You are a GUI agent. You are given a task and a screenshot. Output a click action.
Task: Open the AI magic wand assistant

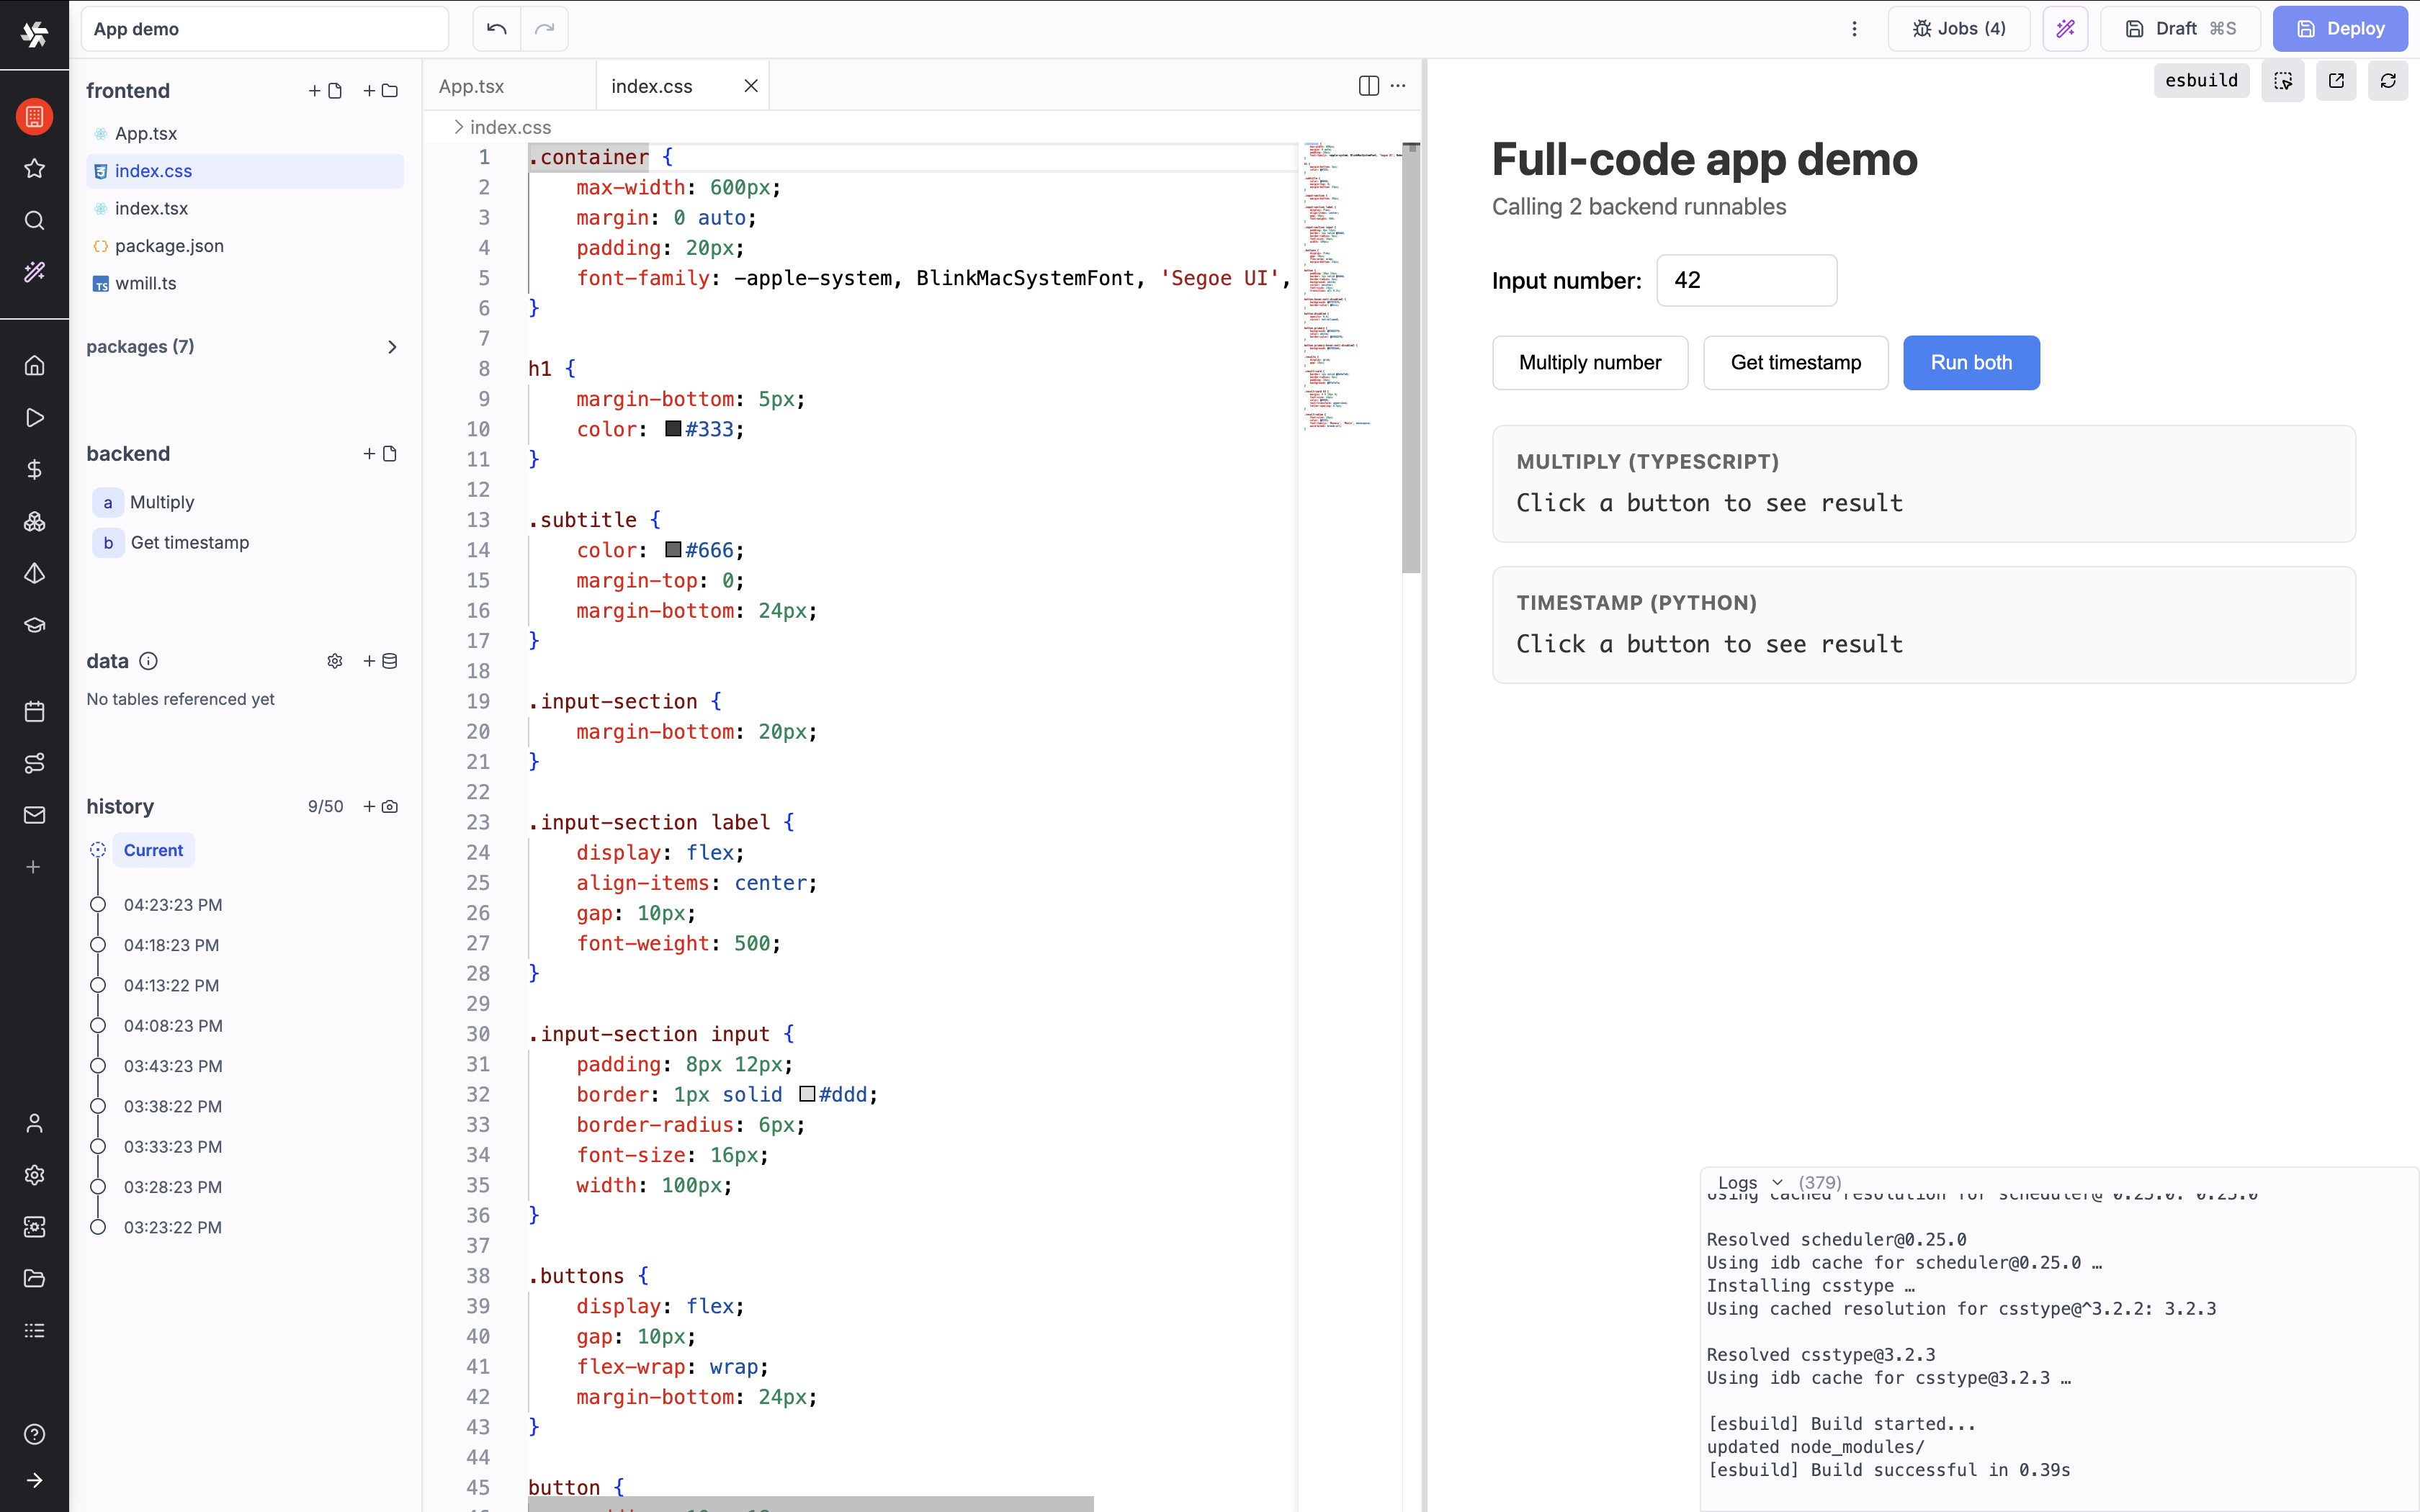pyautogui.click(x=35, y=271)
